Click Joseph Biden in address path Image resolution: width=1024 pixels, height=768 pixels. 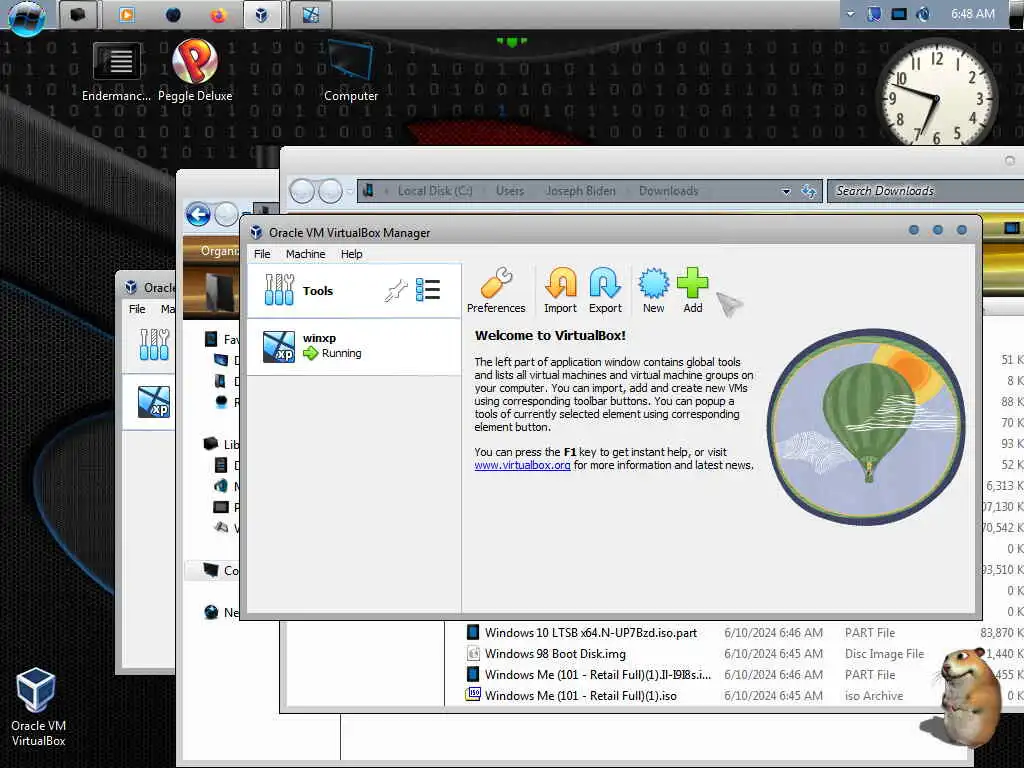581,191
